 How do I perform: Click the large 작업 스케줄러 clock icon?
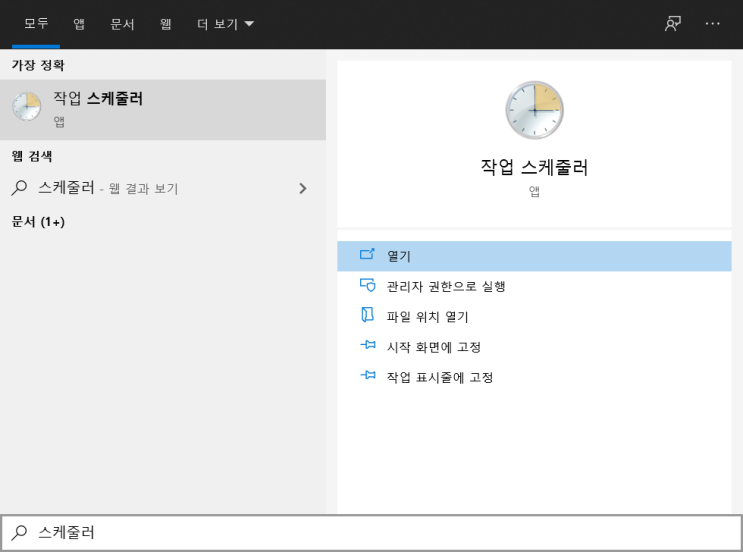pyautogui.click(x=535, y=110)
